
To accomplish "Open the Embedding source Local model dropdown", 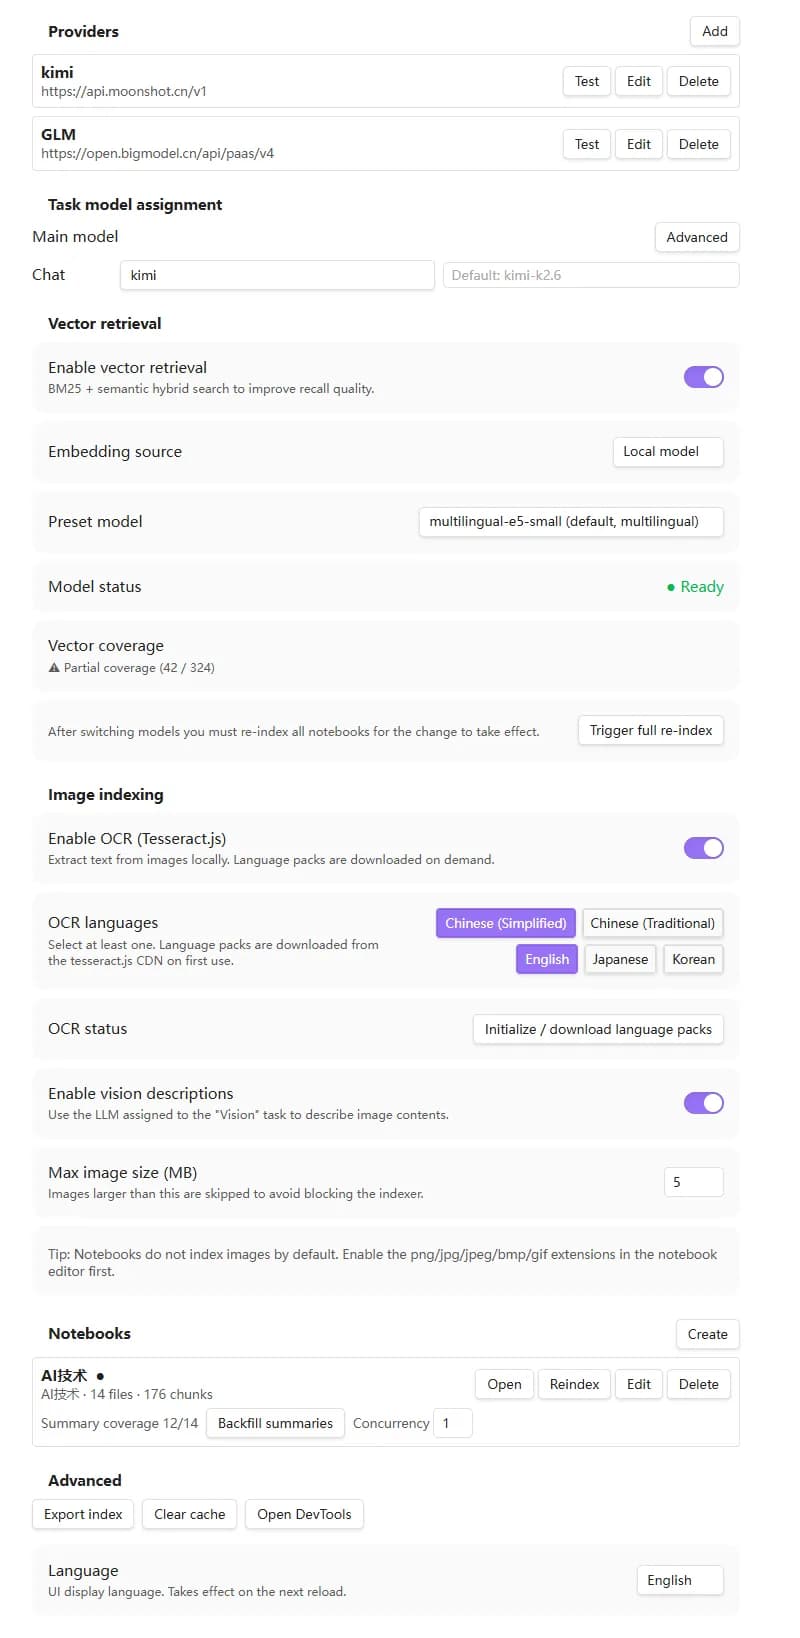I will click(668, 451).
